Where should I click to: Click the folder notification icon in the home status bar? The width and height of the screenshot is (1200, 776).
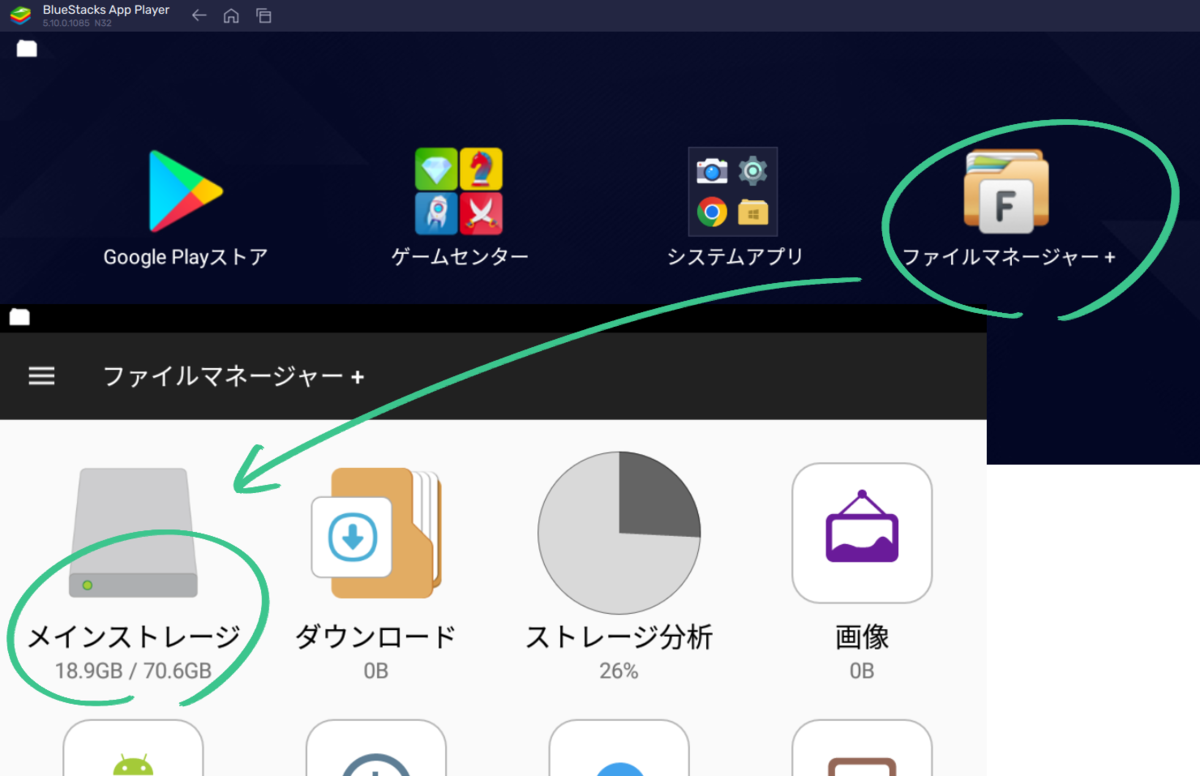tap(27, 48)
